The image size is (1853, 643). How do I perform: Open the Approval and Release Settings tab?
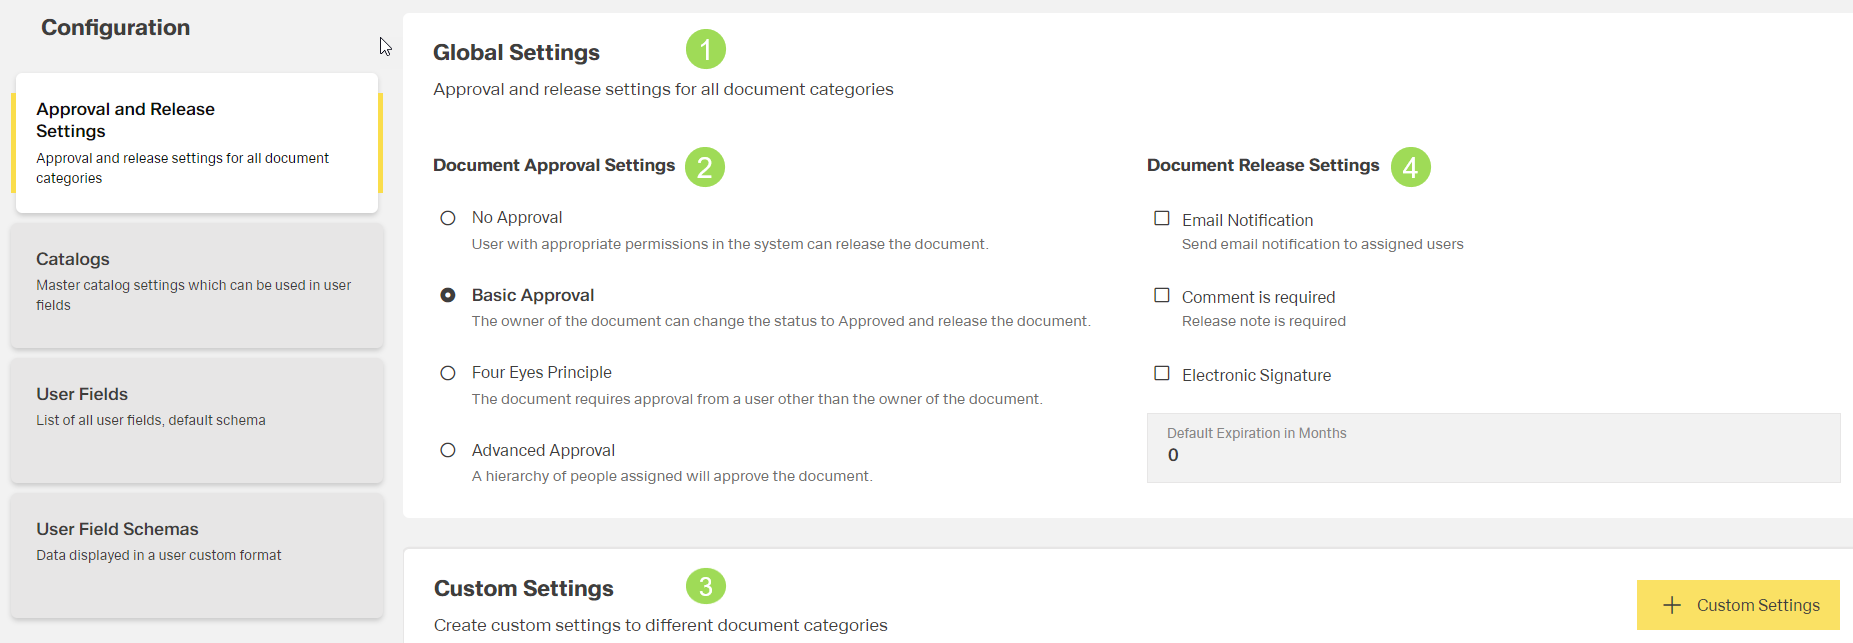coord(197,142)
